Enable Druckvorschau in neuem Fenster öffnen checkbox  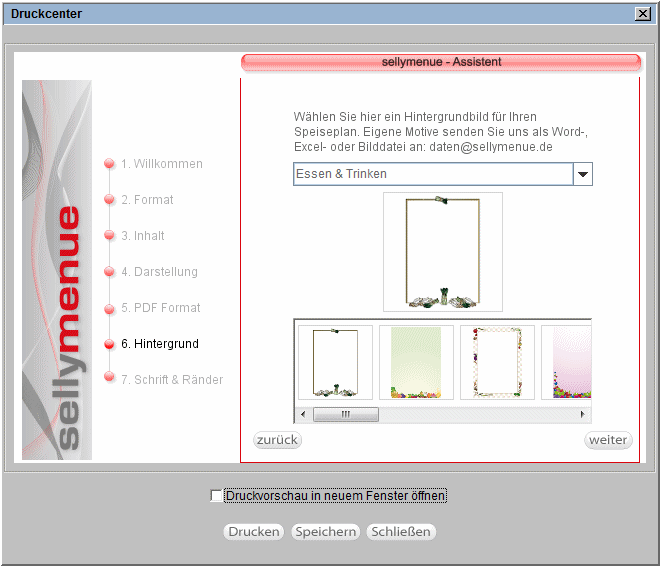(x=216, y=496)
